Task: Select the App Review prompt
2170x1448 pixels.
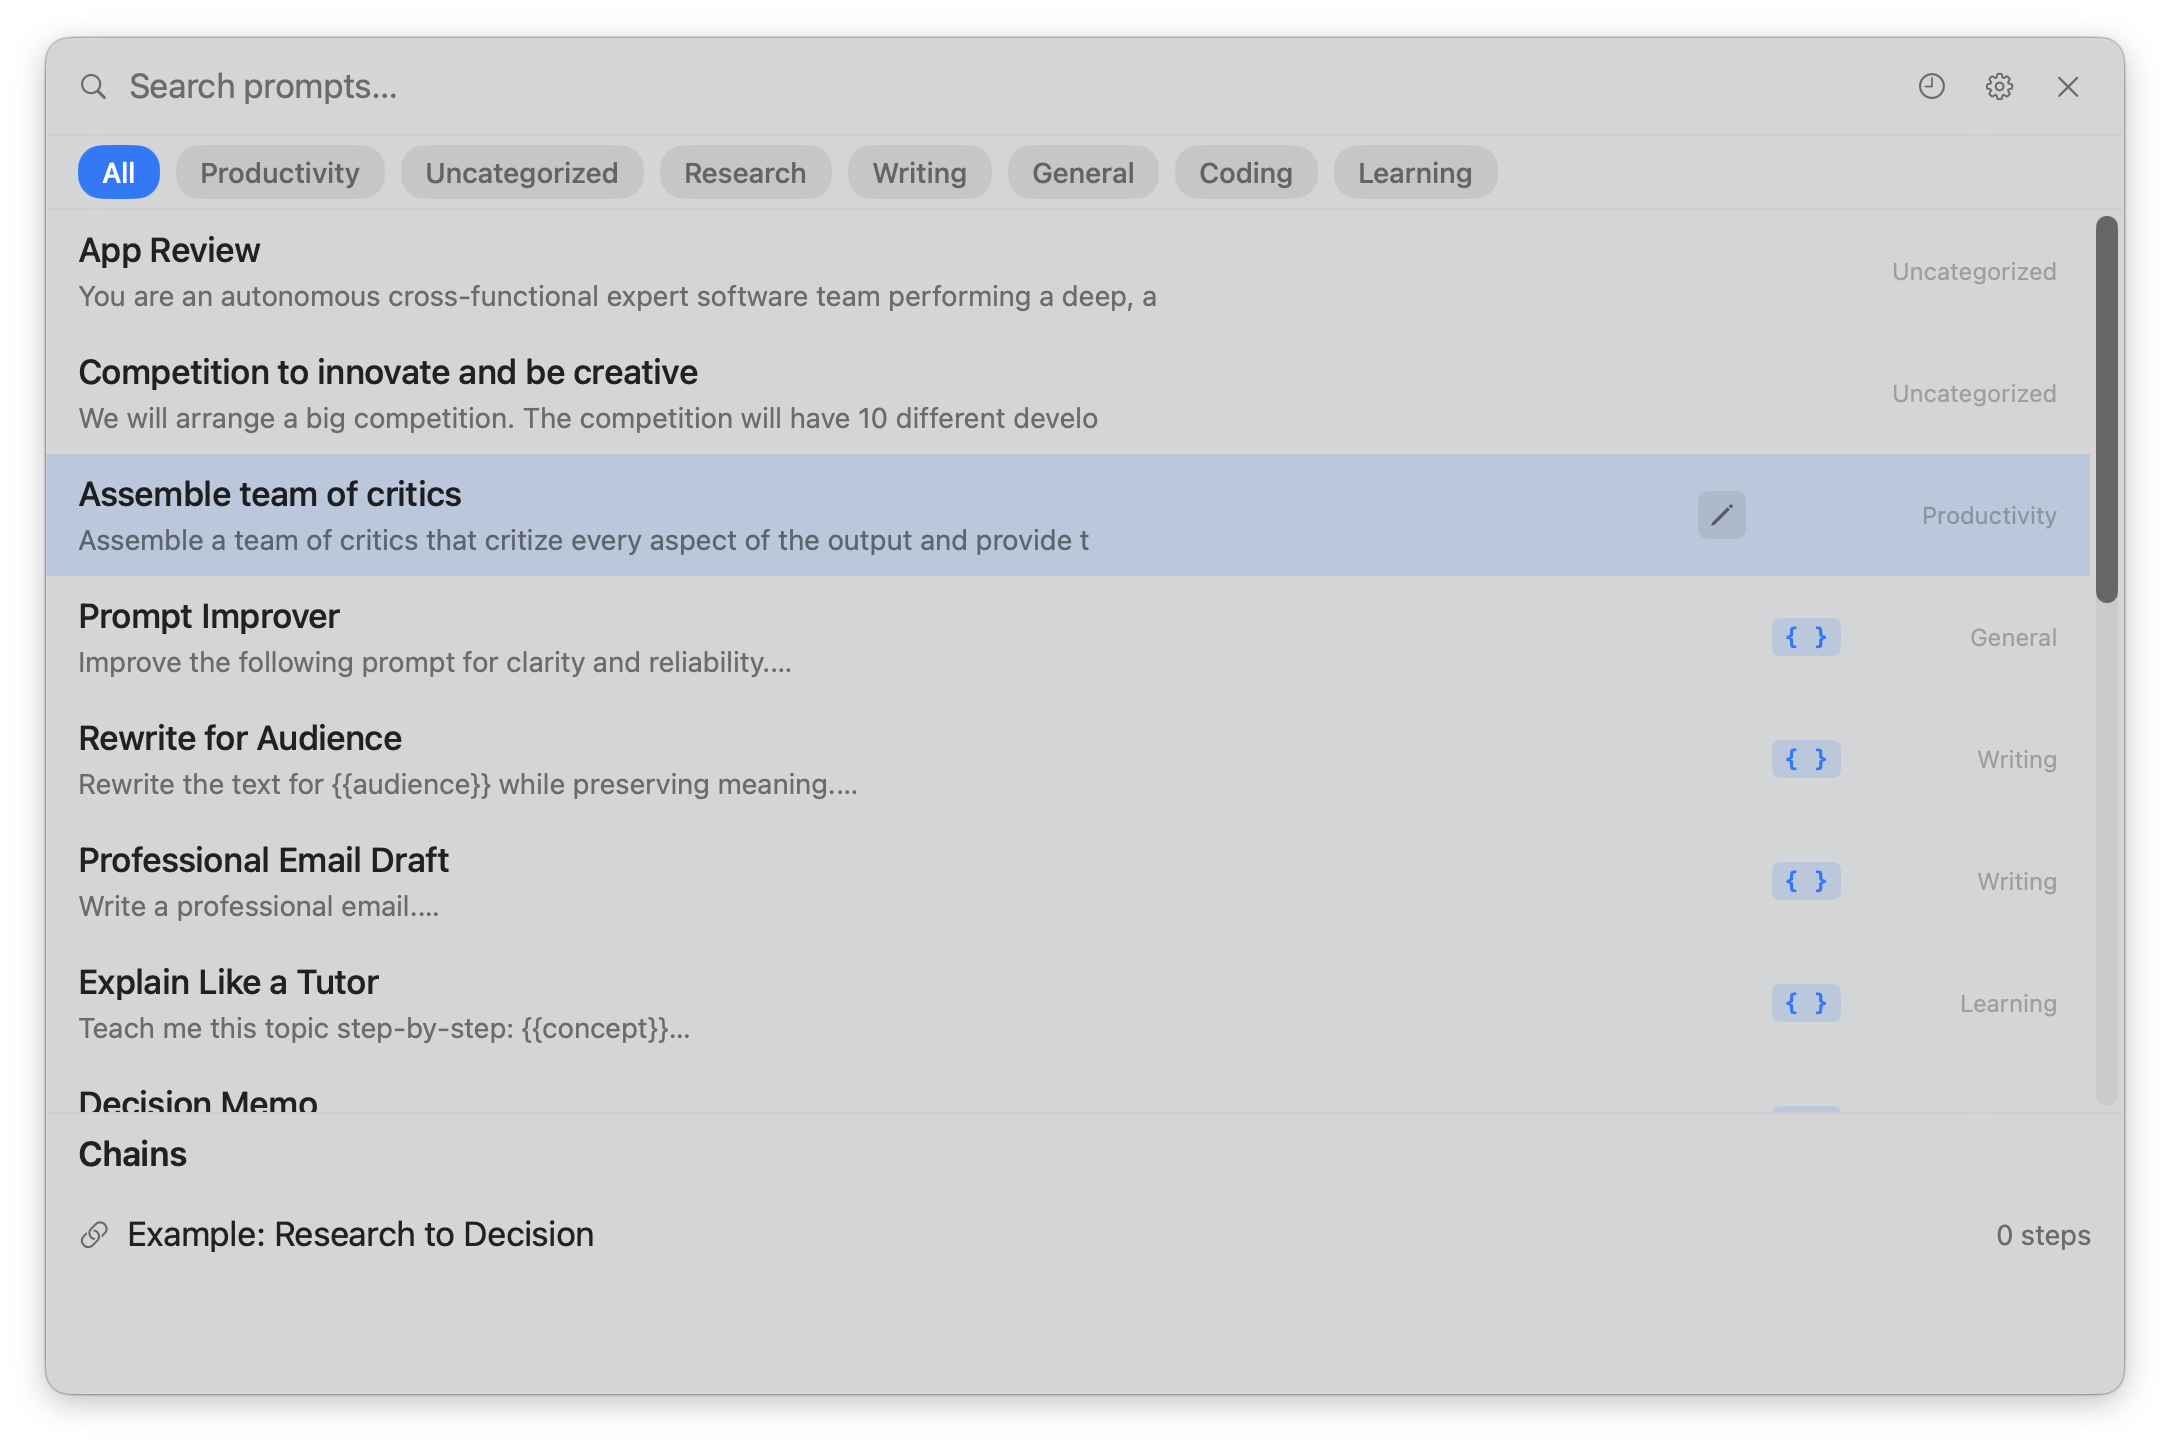Action: click(600, 270)
